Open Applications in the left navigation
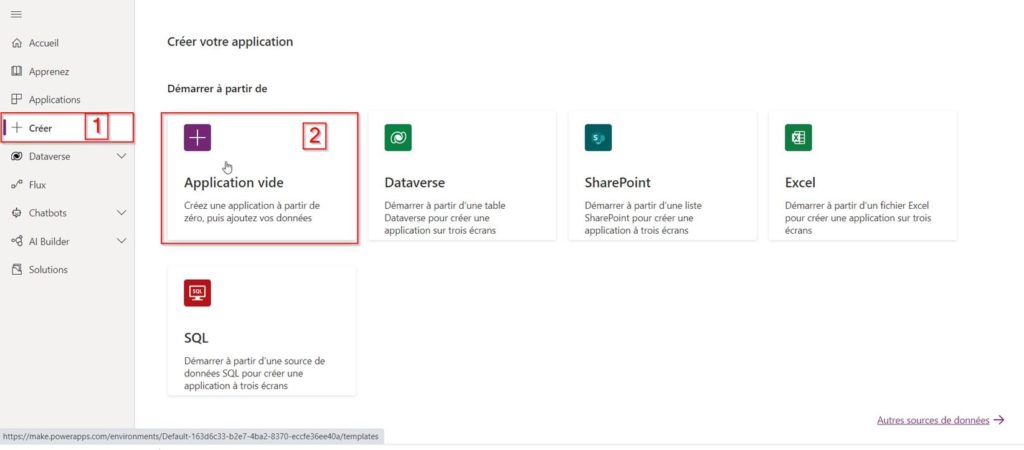Image resolution: width=1024 pixels, height=450 pixels. click(x=54, y=100)
